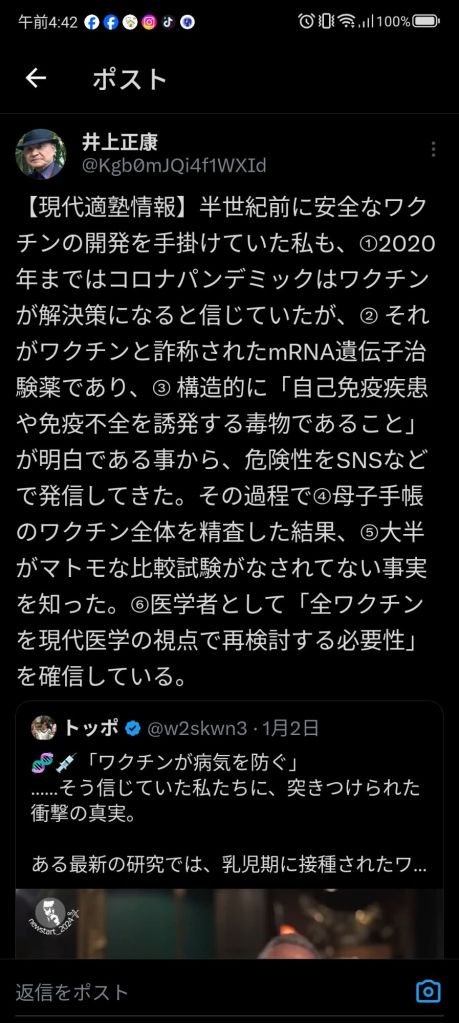Image resolution: width=459 pixels, height=1023 pixels.
Task: Tap the back arrow icon
Action: point(36,79)
